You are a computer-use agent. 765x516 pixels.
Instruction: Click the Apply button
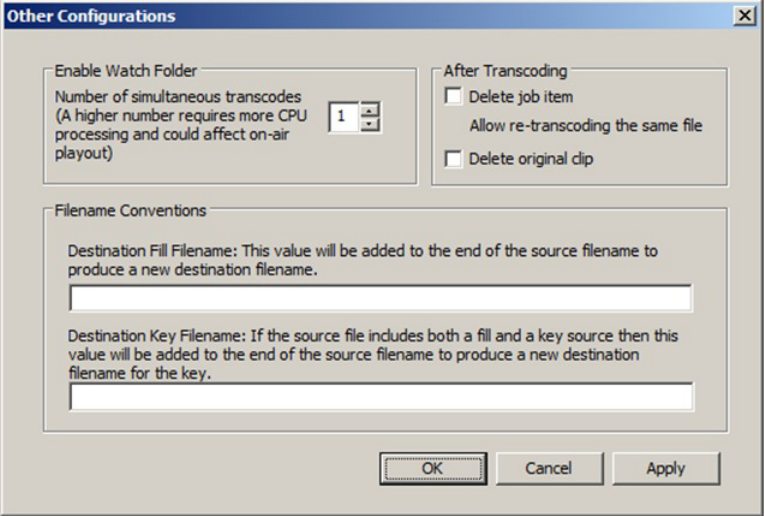coord(665,468)
